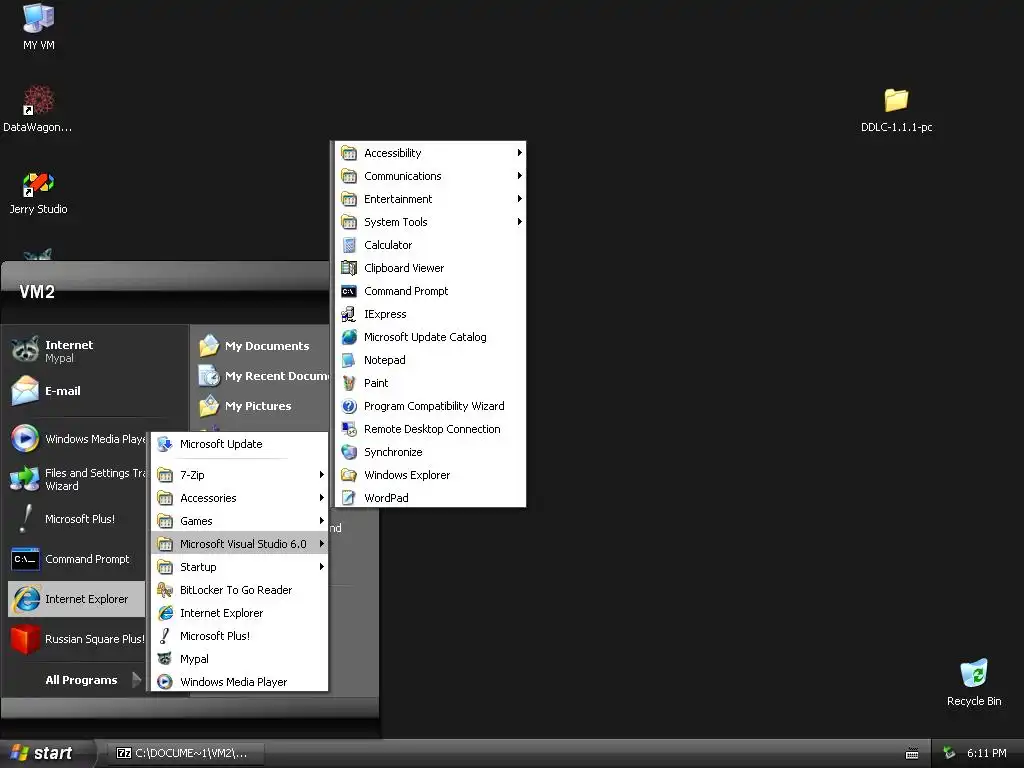1024x768 pixels.
Task: Open IExpress from Accessories menu
Action: point(430,314)
